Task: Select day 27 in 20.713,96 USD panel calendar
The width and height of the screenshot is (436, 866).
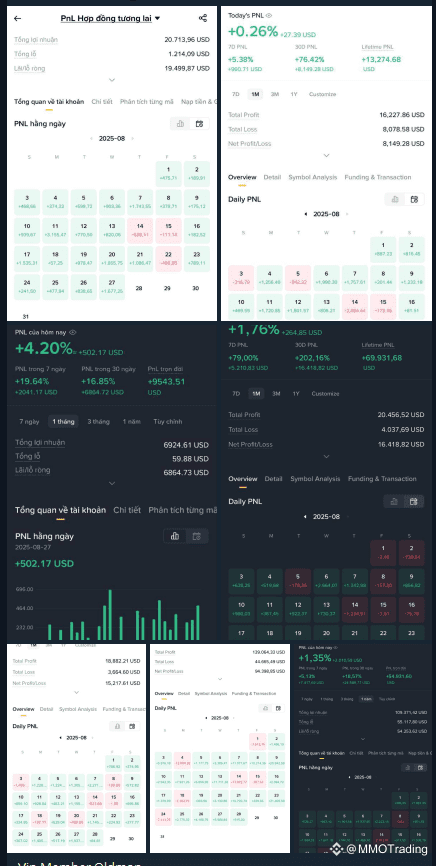Action: [x=112, y=287]
